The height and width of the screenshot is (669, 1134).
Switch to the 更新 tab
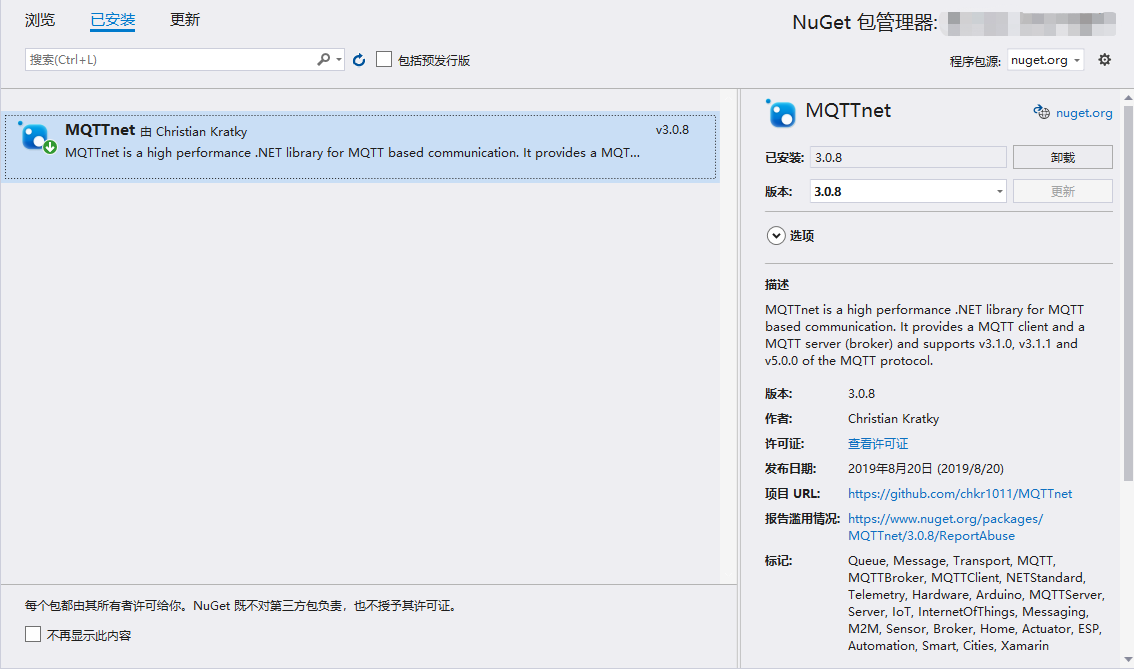(x=184, y=20)
